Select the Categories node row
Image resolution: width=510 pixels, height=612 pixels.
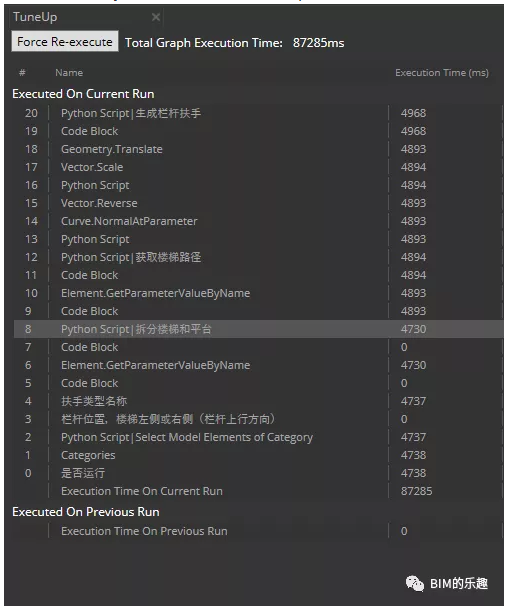coord(258,455)
